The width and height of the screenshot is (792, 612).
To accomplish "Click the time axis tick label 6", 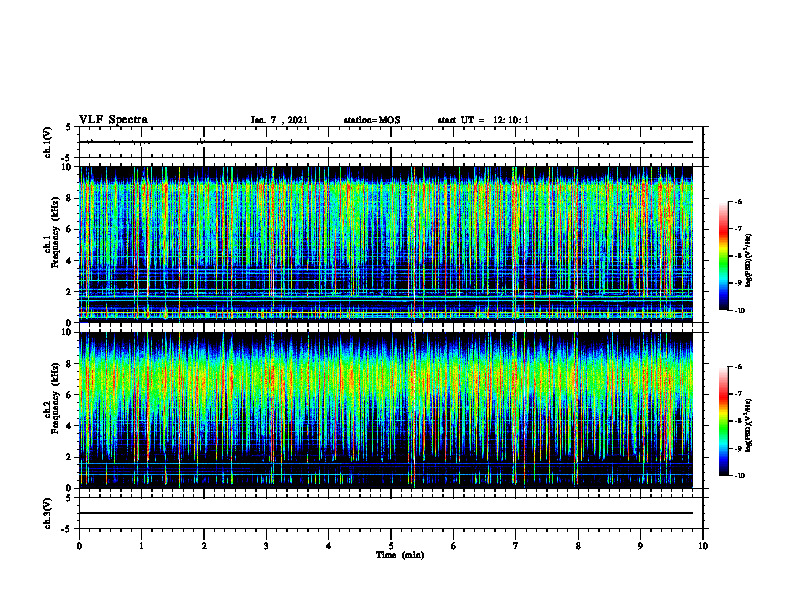I will (x=454, y=546).
